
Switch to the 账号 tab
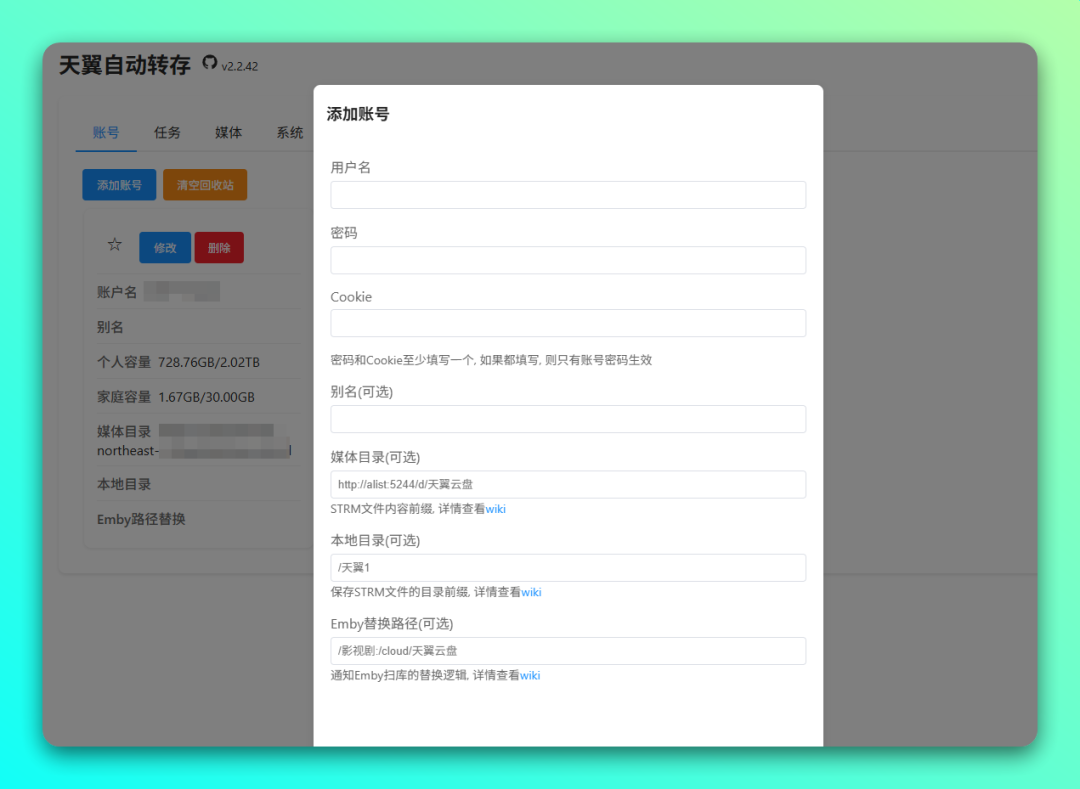pyautogui.click(x=106, y=132)
